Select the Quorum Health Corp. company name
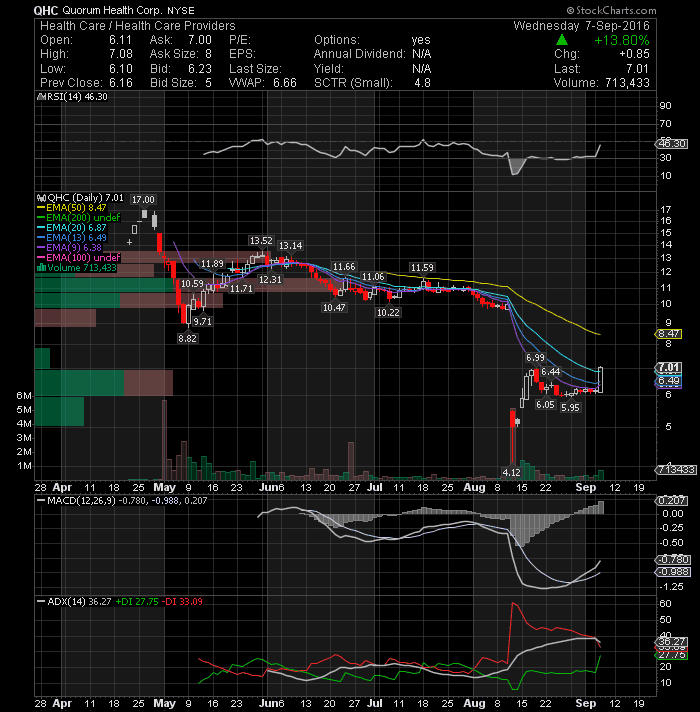The width and height of the screenshot is (700, 712). [x=112, y=10]
